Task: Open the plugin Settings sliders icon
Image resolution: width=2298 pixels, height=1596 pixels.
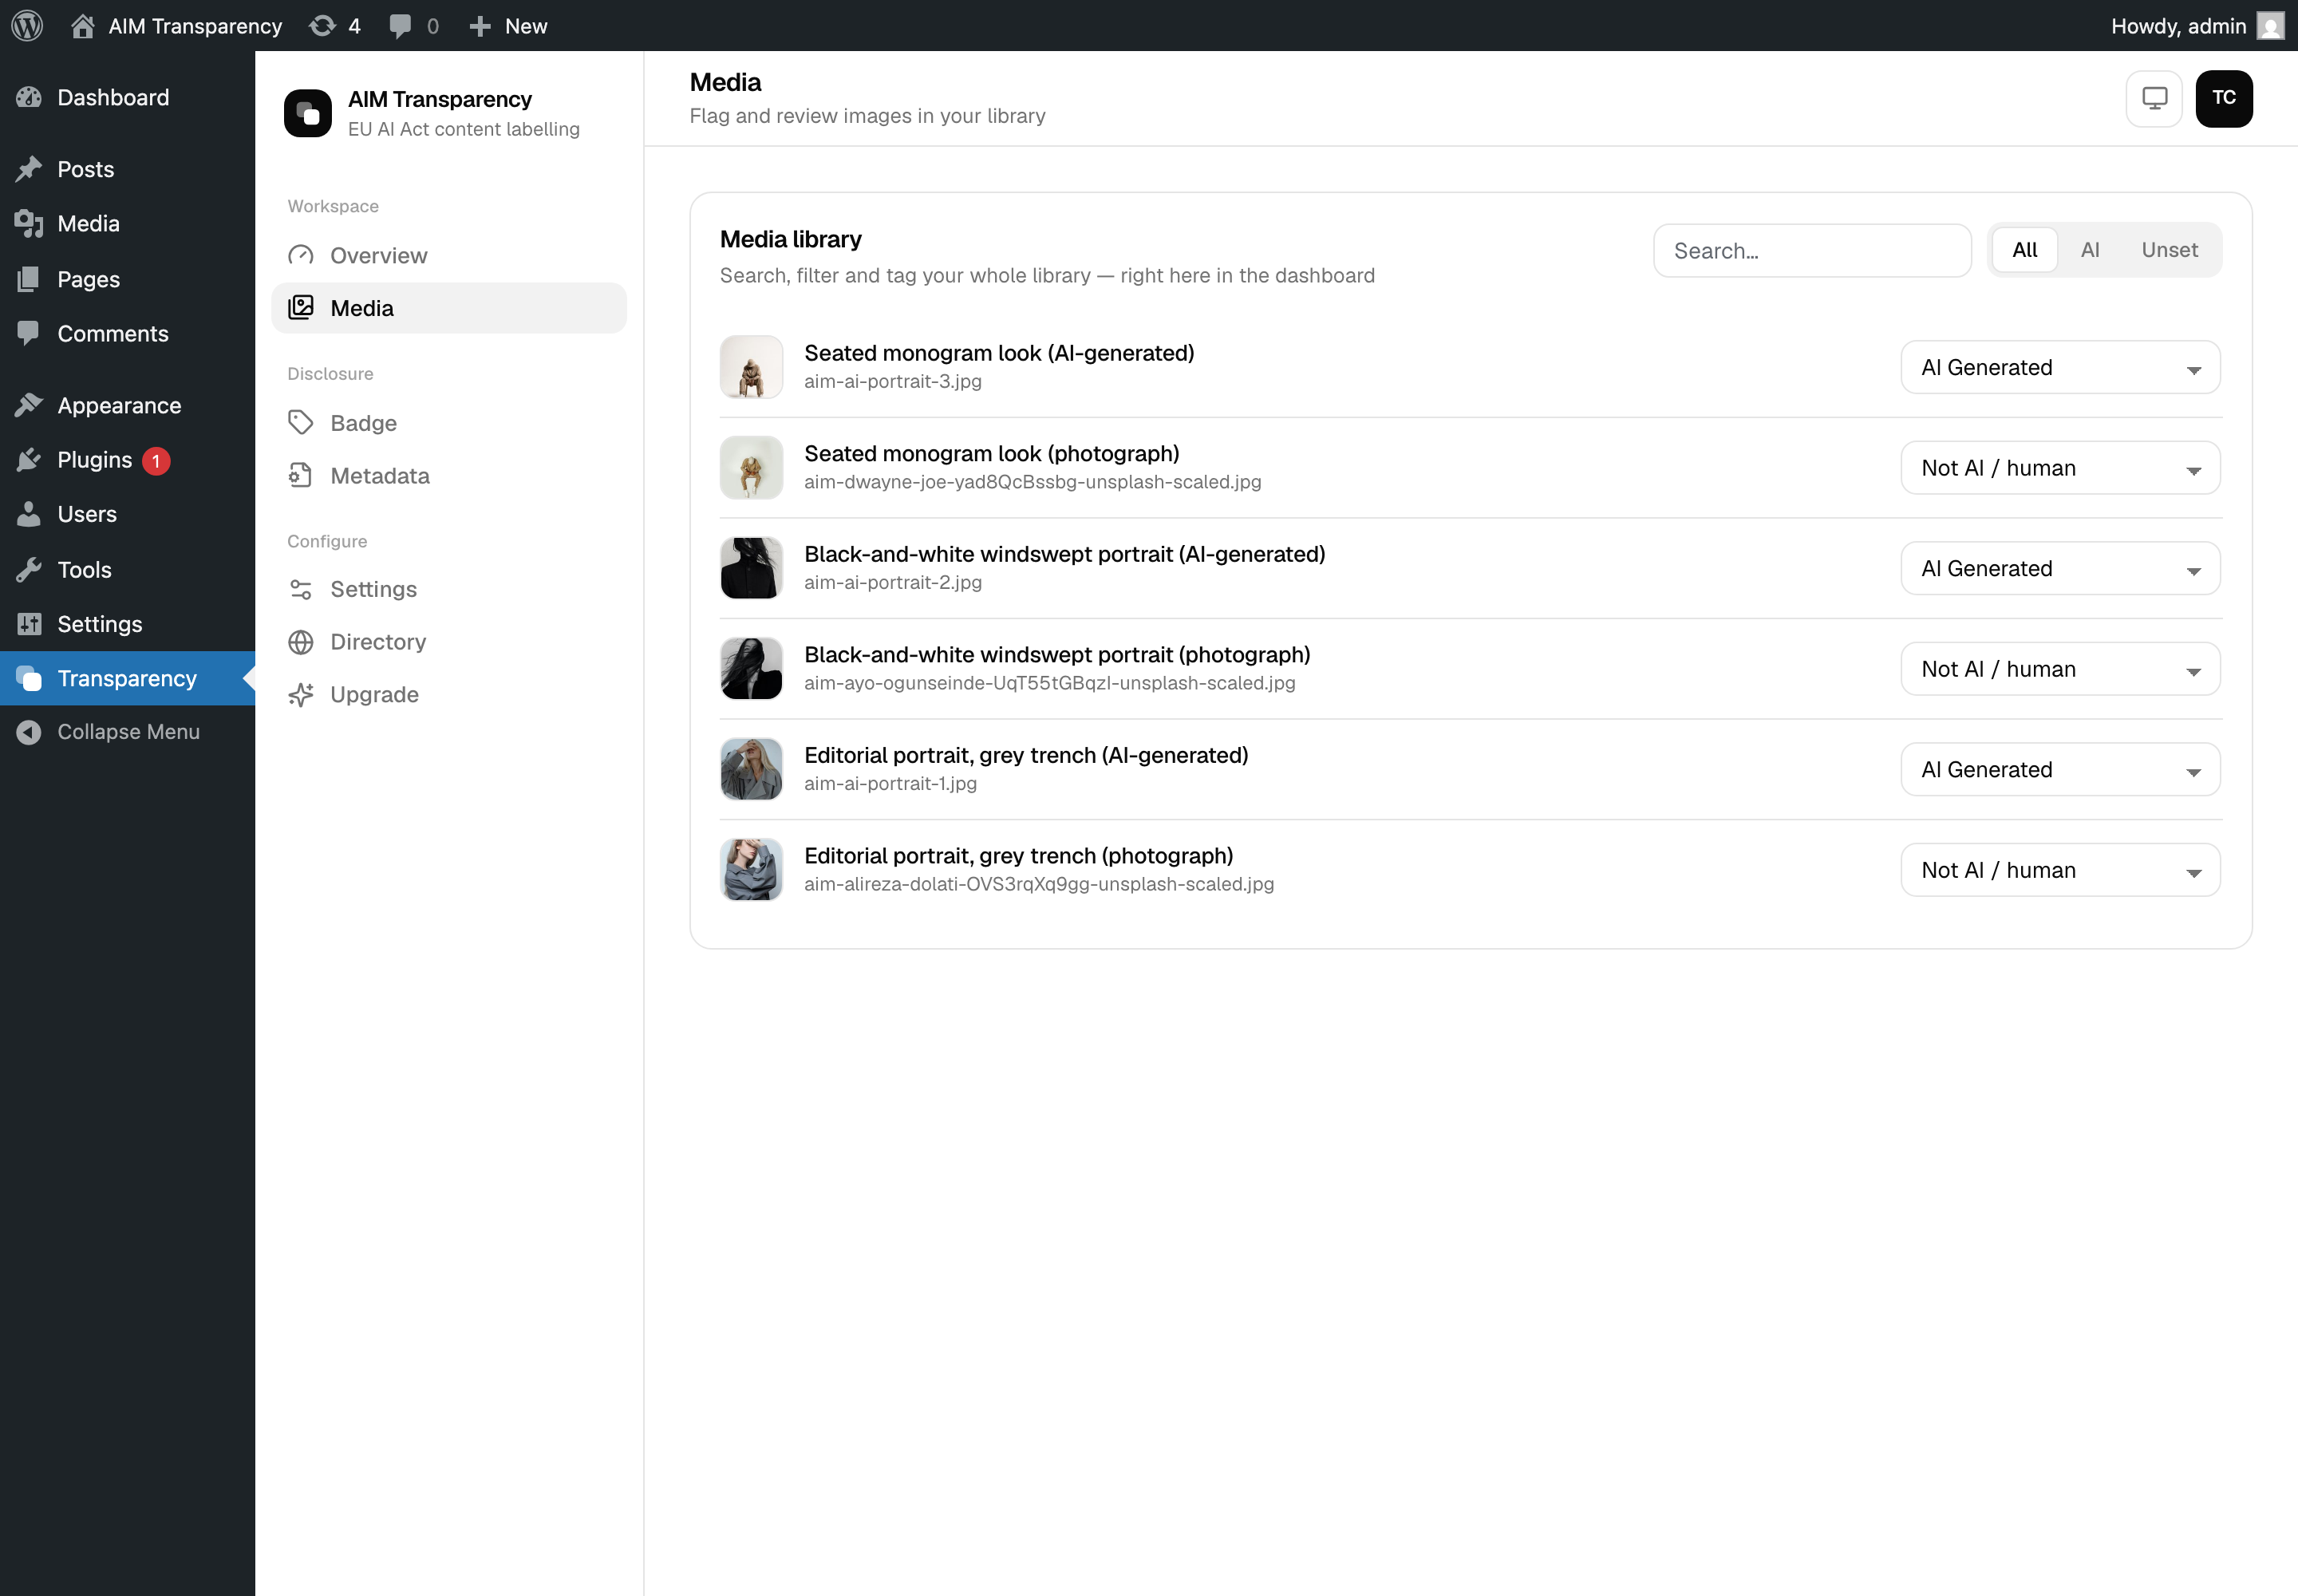Action: (x=301, y=589)
